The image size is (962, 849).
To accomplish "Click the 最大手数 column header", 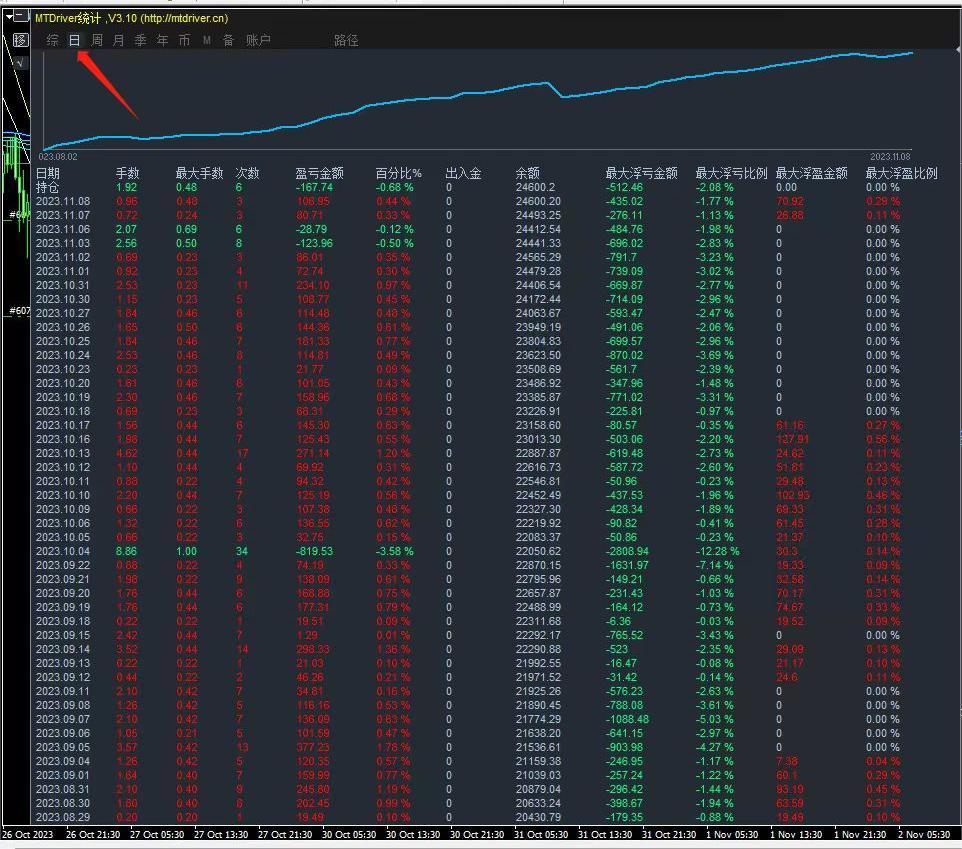I will 199,173.
